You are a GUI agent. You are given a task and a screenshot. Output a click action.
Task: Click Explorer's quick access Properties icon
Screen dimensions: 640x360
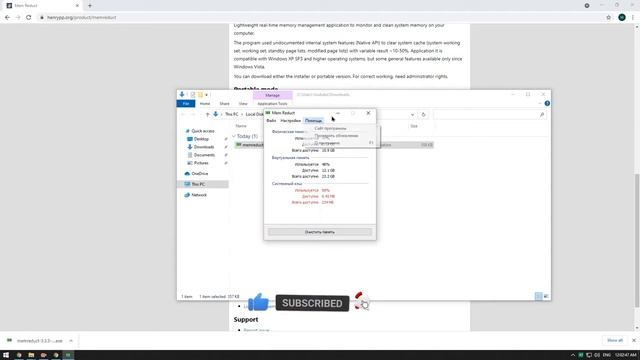(193, 95)
